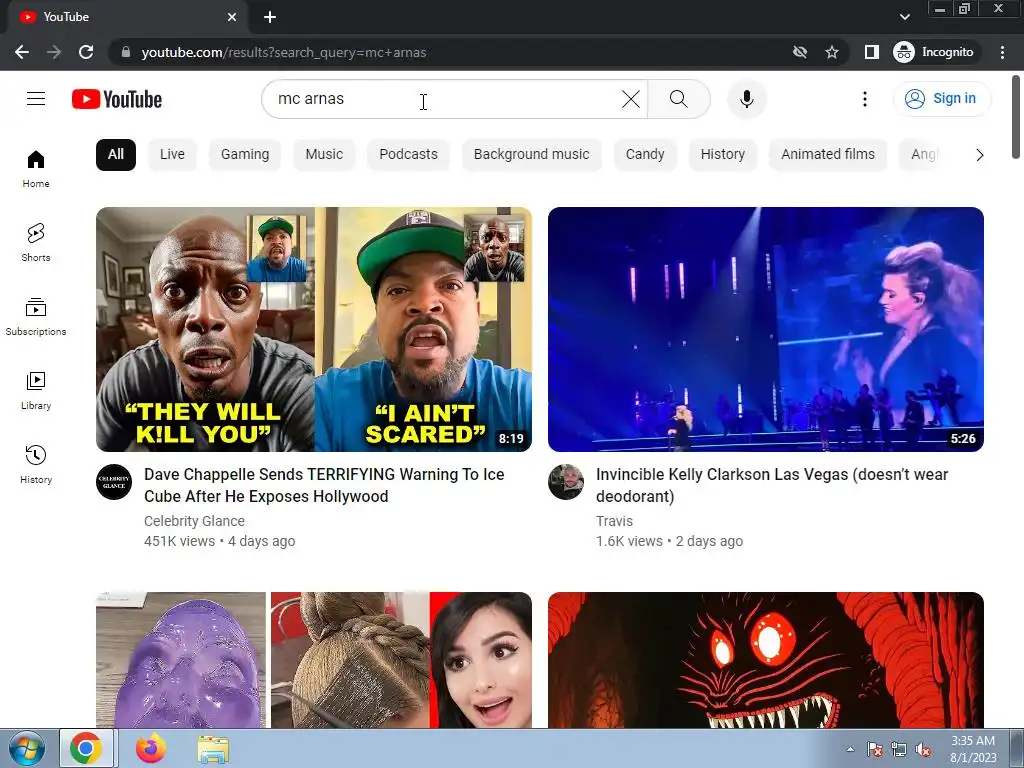
Task: Click the YouTube logo
Action: click(x=117, y=99)
